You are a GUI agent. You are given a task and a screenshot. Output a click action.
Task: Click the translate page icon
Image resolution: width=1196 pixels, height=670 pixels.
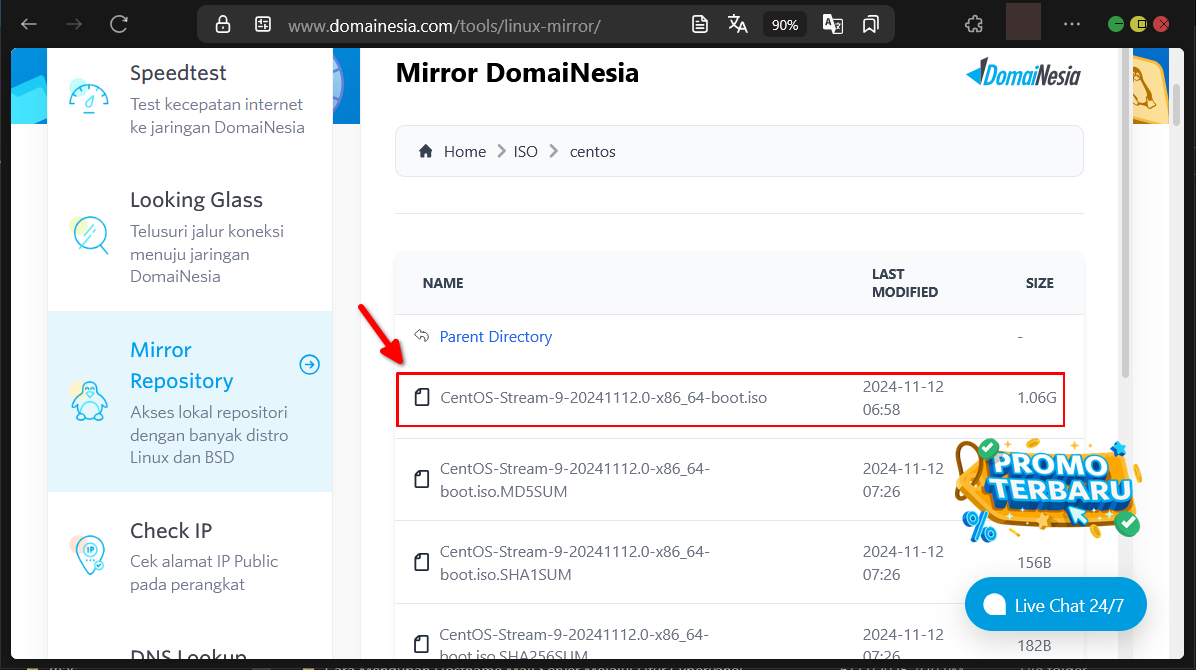[x=738, y=24]
